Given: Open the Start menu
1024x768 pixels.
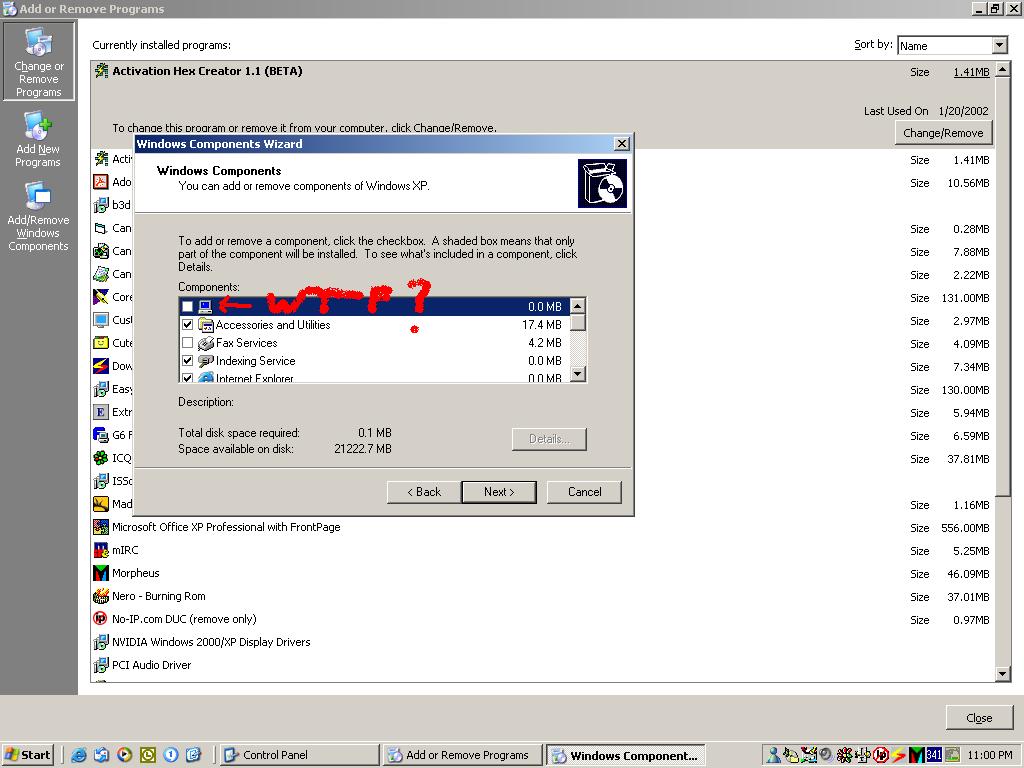Looking at the screenshot, I should tap(27, 755).
